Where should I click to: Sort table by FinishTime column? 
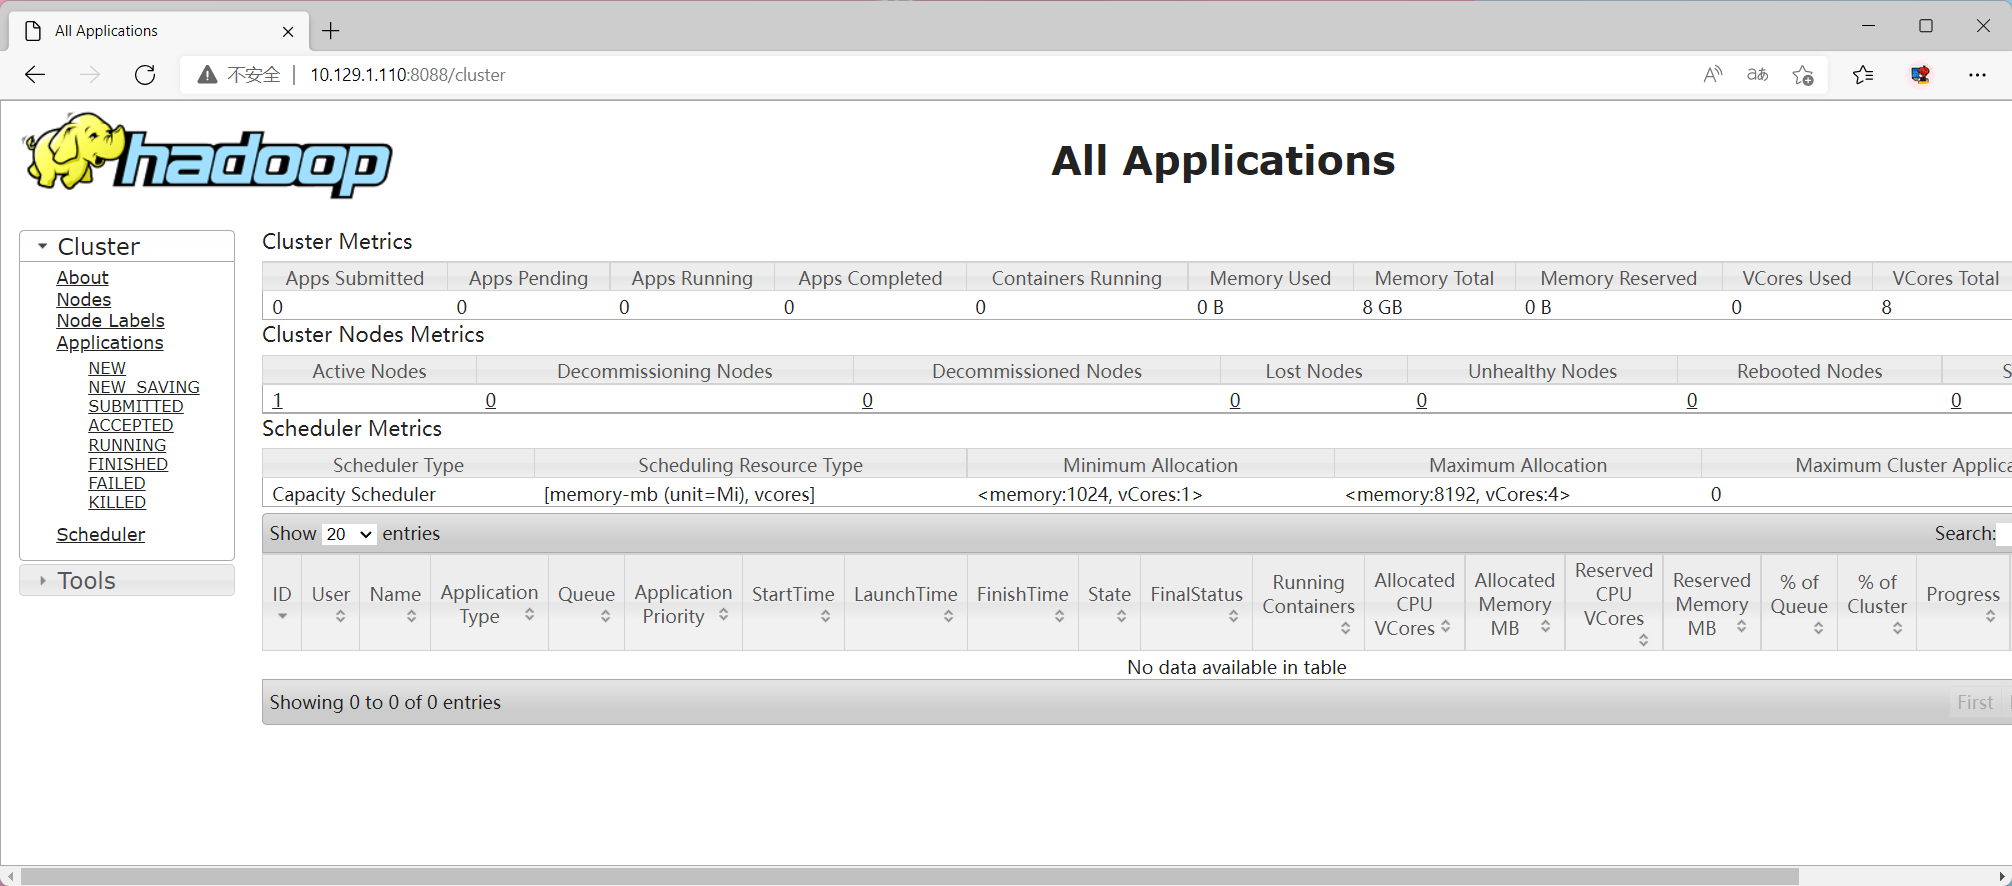point(1023,602)
